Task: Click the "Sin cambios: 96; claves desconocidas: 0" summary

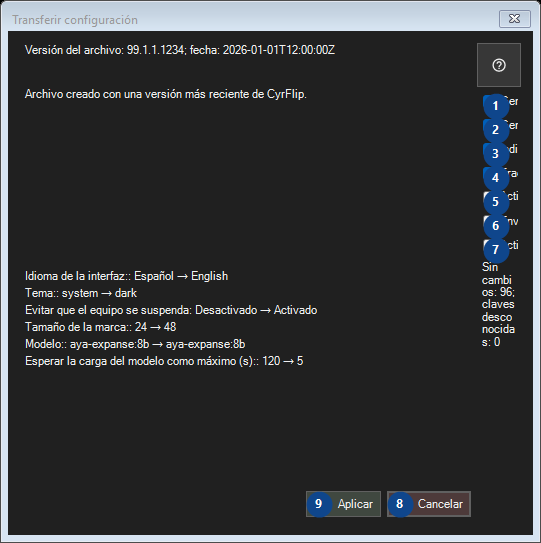Action: pyautogui.click(x=498, y=304)
